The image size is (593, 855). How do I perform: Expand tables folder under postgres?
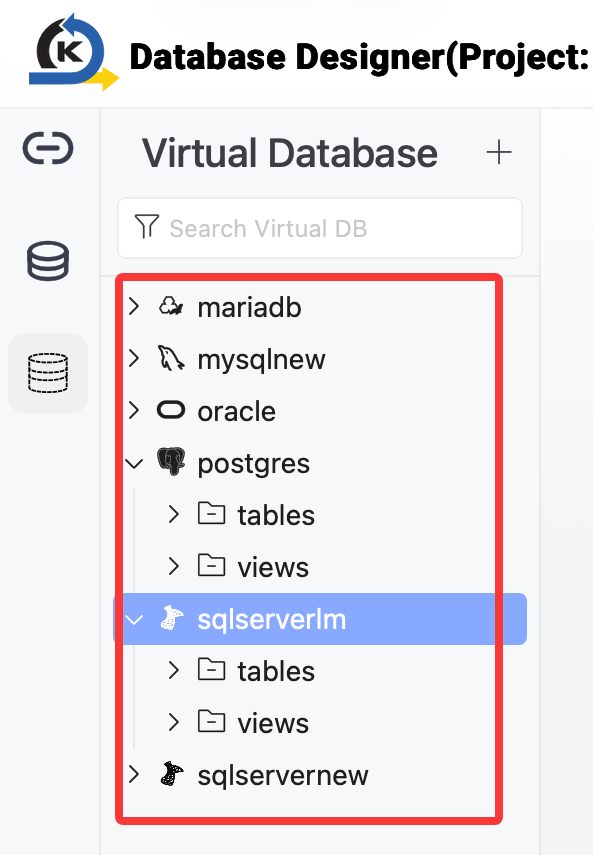point(174,514)
